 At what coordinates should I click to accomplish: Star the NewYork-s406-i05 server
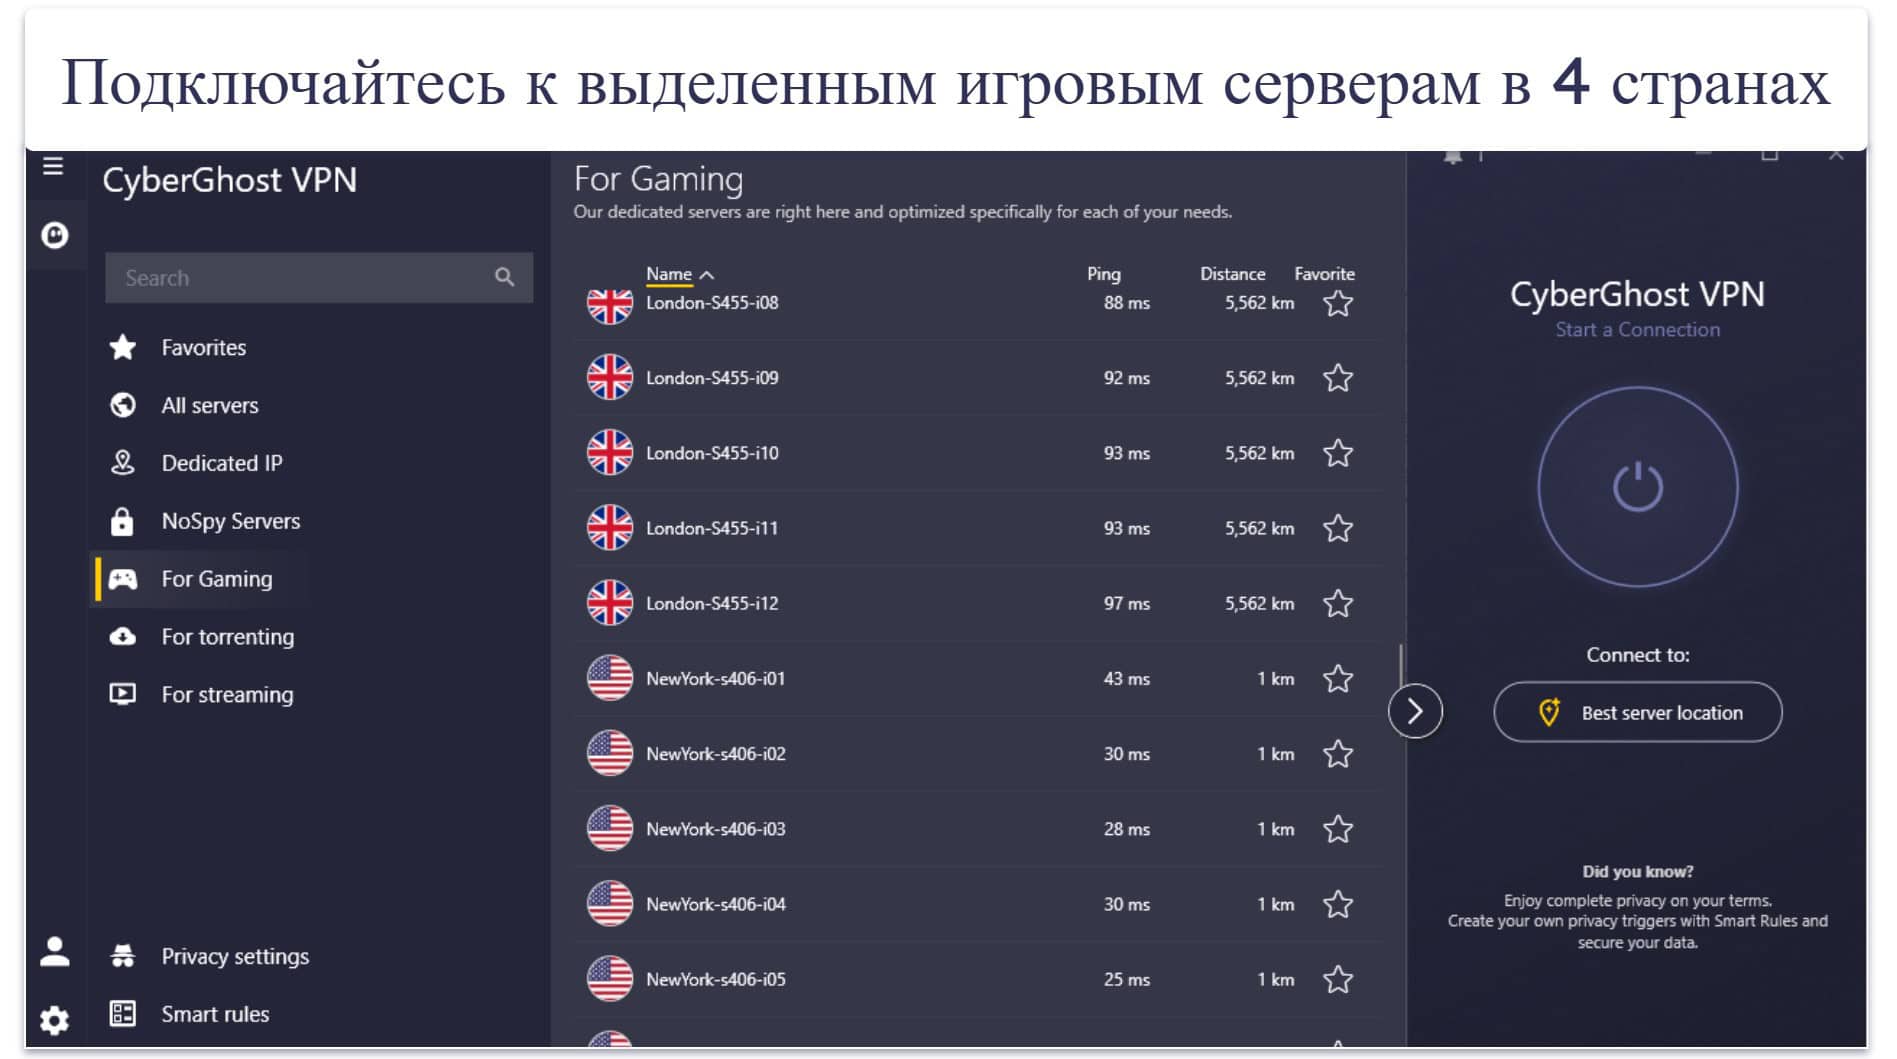[x=1338, y=979]
